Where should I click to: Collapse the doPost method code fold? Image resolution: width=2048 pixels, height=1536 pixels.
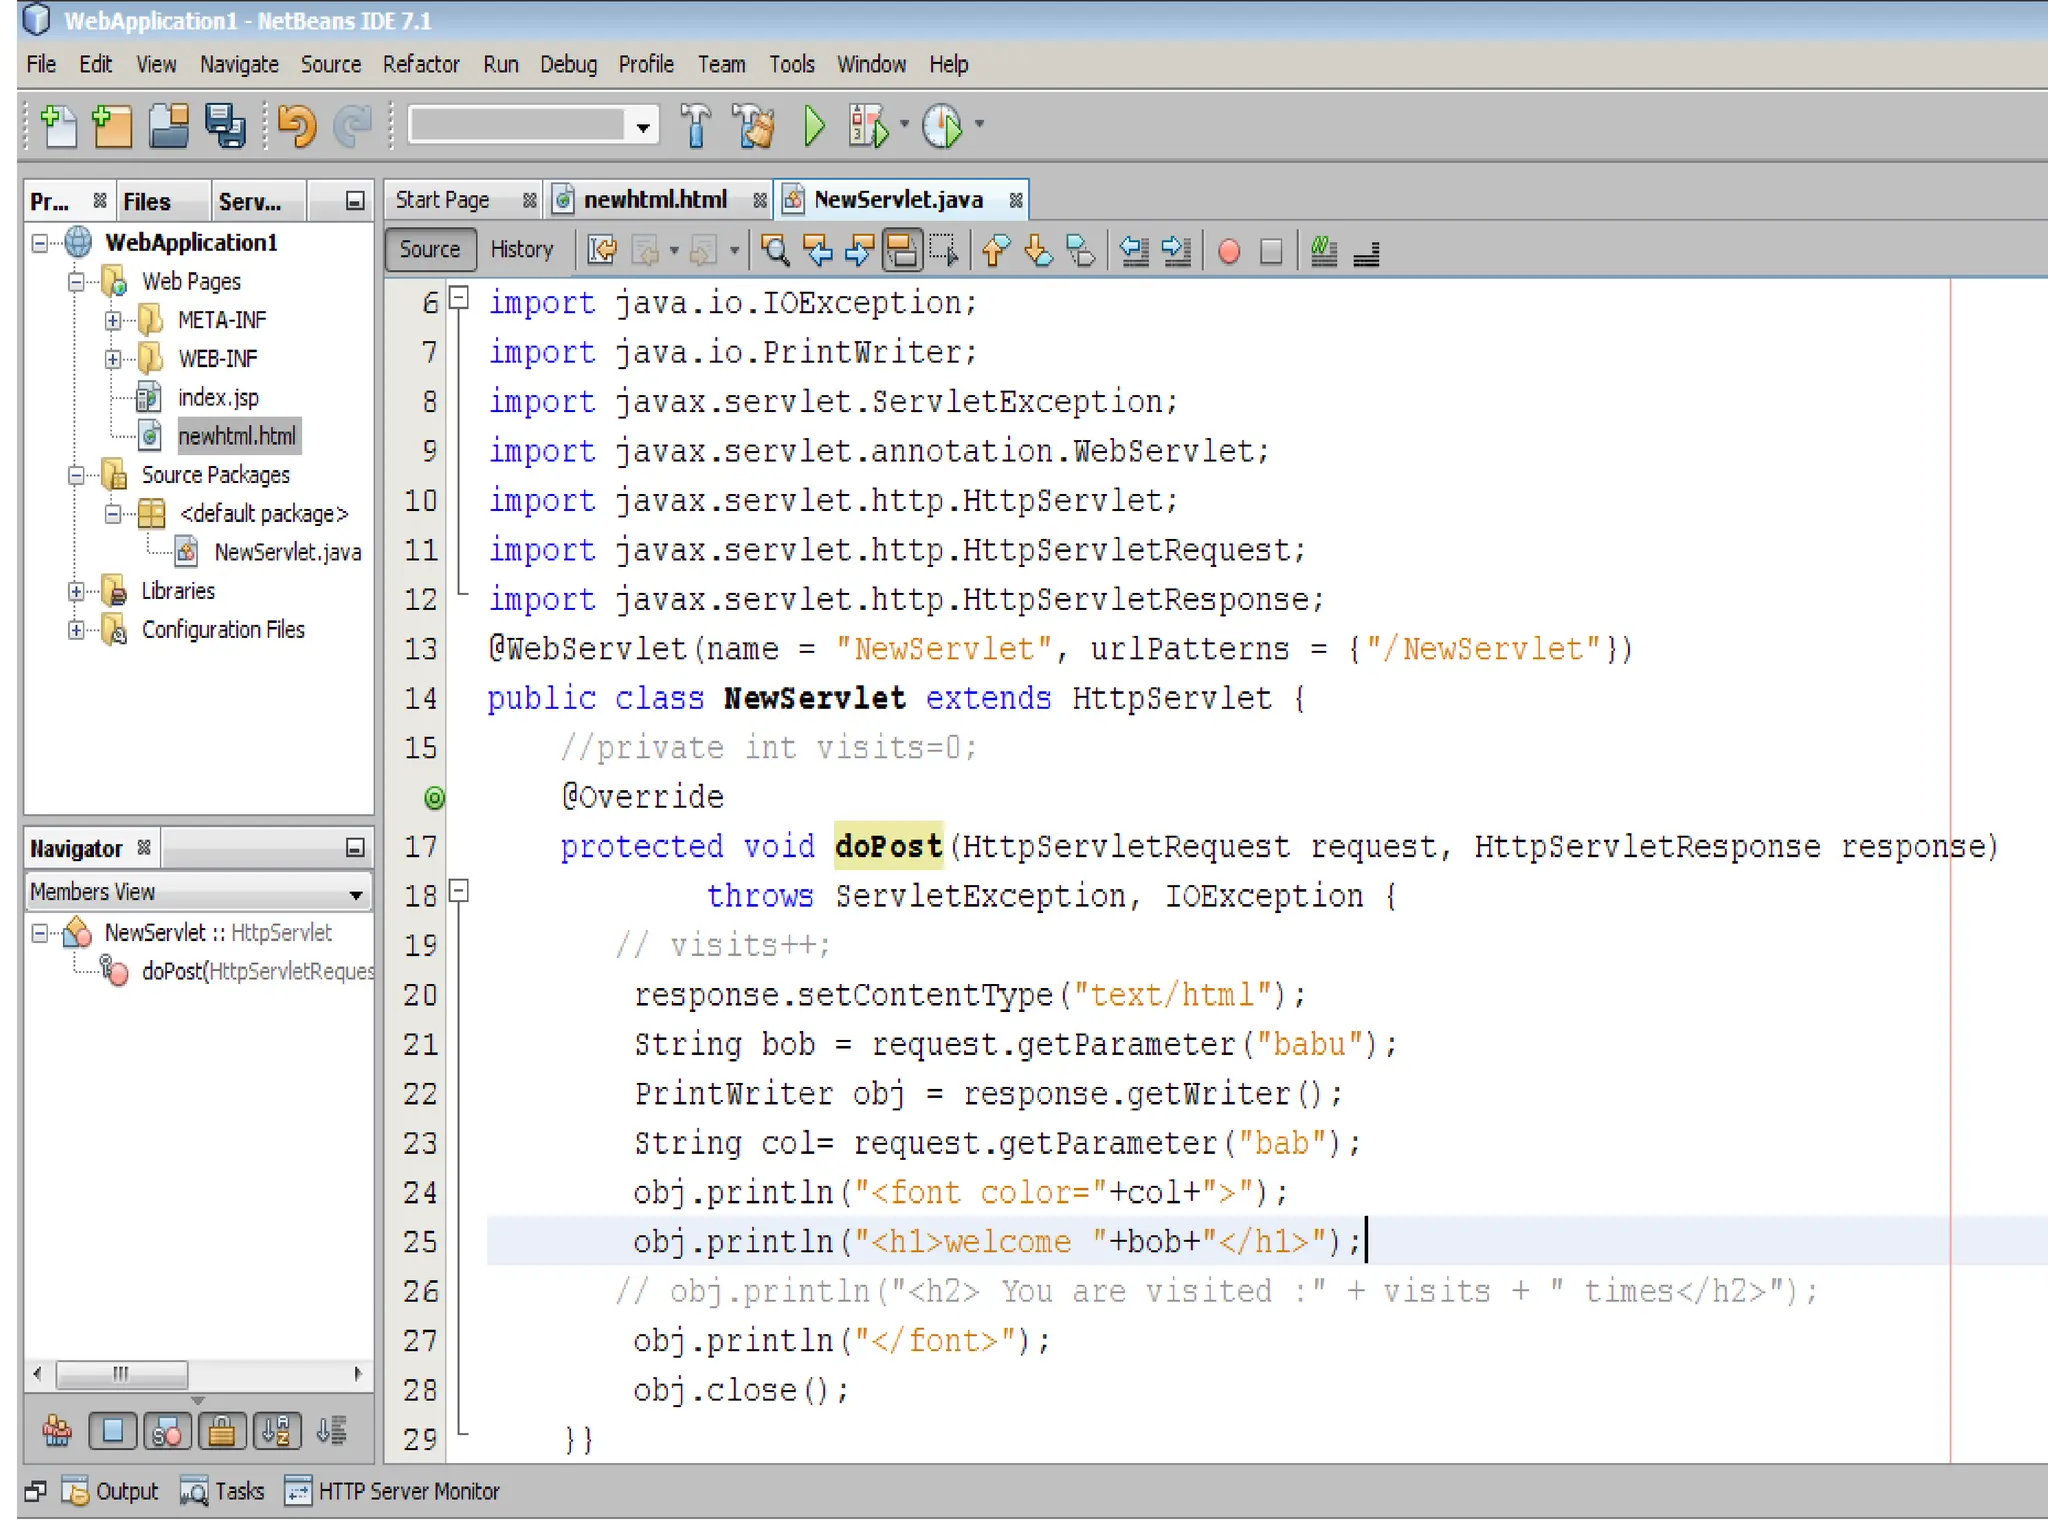point(459,890)
